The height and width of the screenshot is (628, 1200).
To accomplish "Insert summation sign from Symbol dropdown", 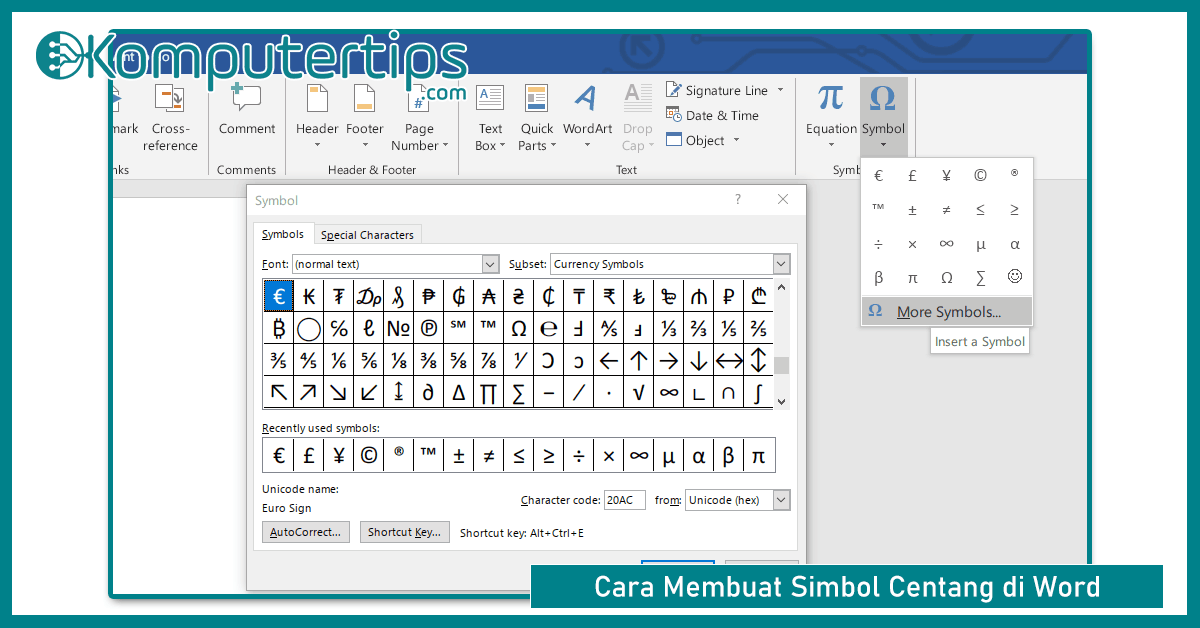I will coord(980,278).
